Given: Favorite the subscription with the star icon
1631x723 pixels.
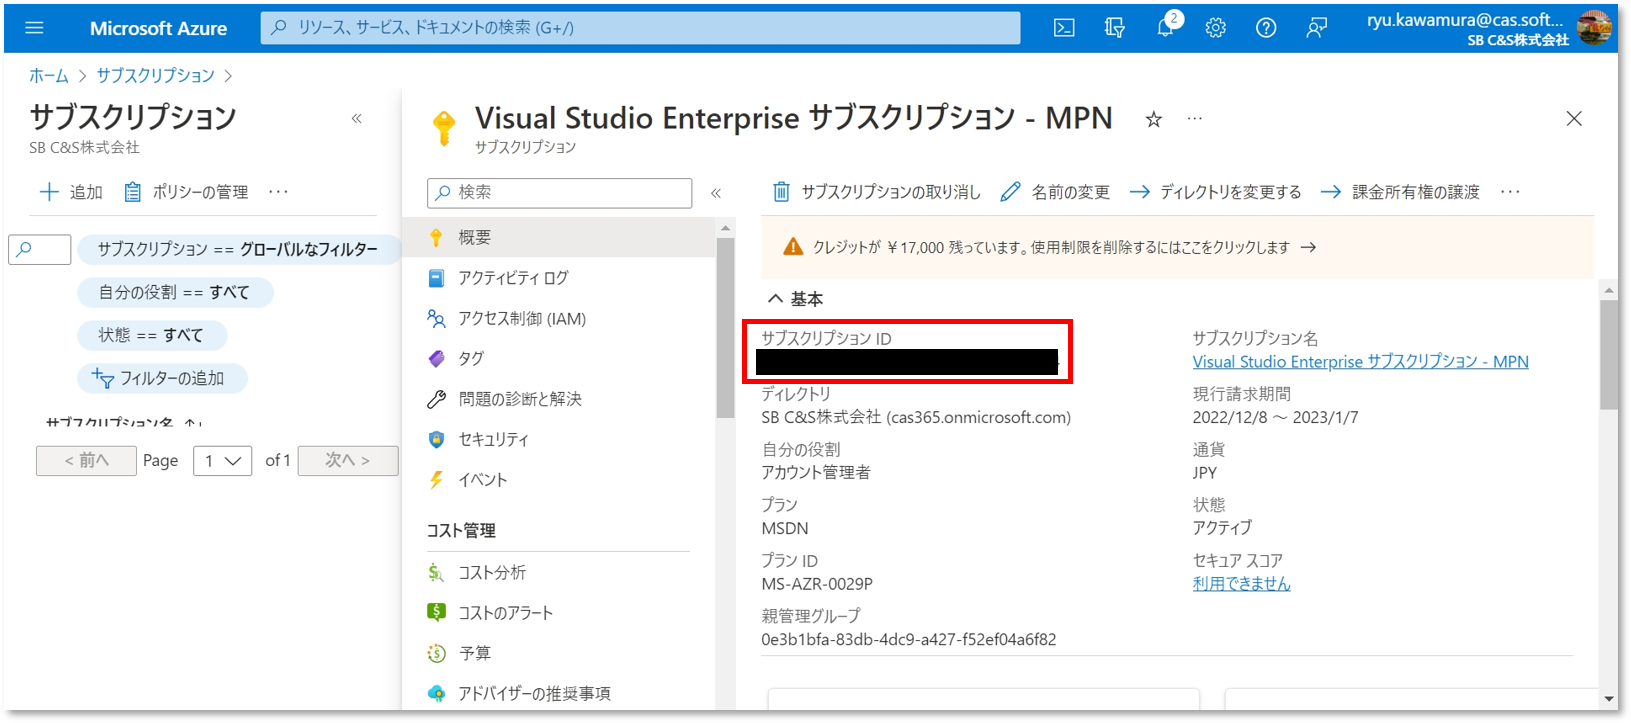Looking at the screenshot, I should point(1153,120).
